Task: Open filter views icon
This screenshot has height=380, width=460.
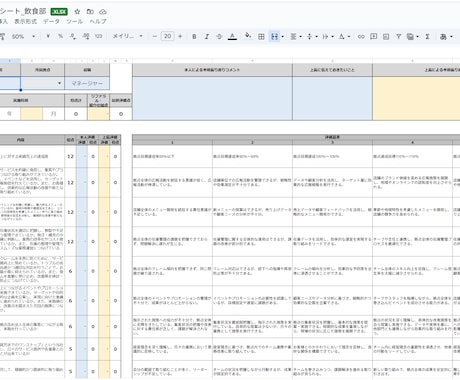Action: pos(410,36)
